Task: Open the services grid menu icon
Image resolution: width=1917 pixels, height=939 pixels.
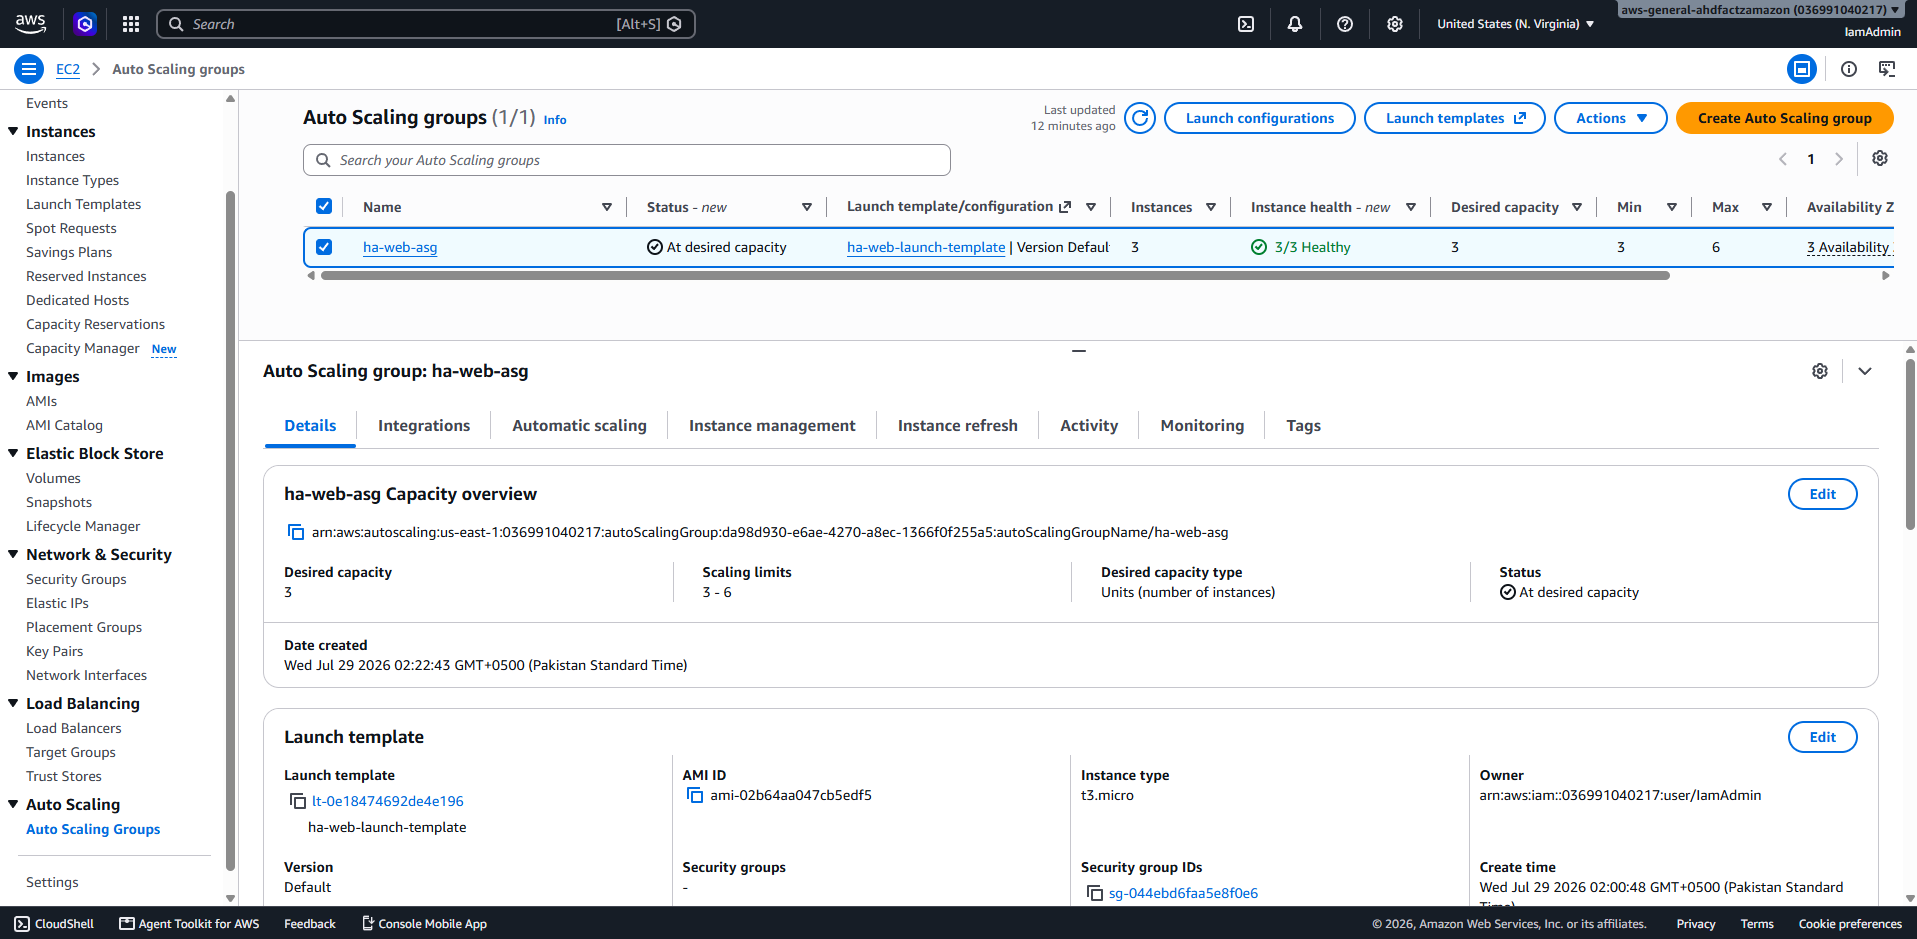Action: click(x=131, y=24)
